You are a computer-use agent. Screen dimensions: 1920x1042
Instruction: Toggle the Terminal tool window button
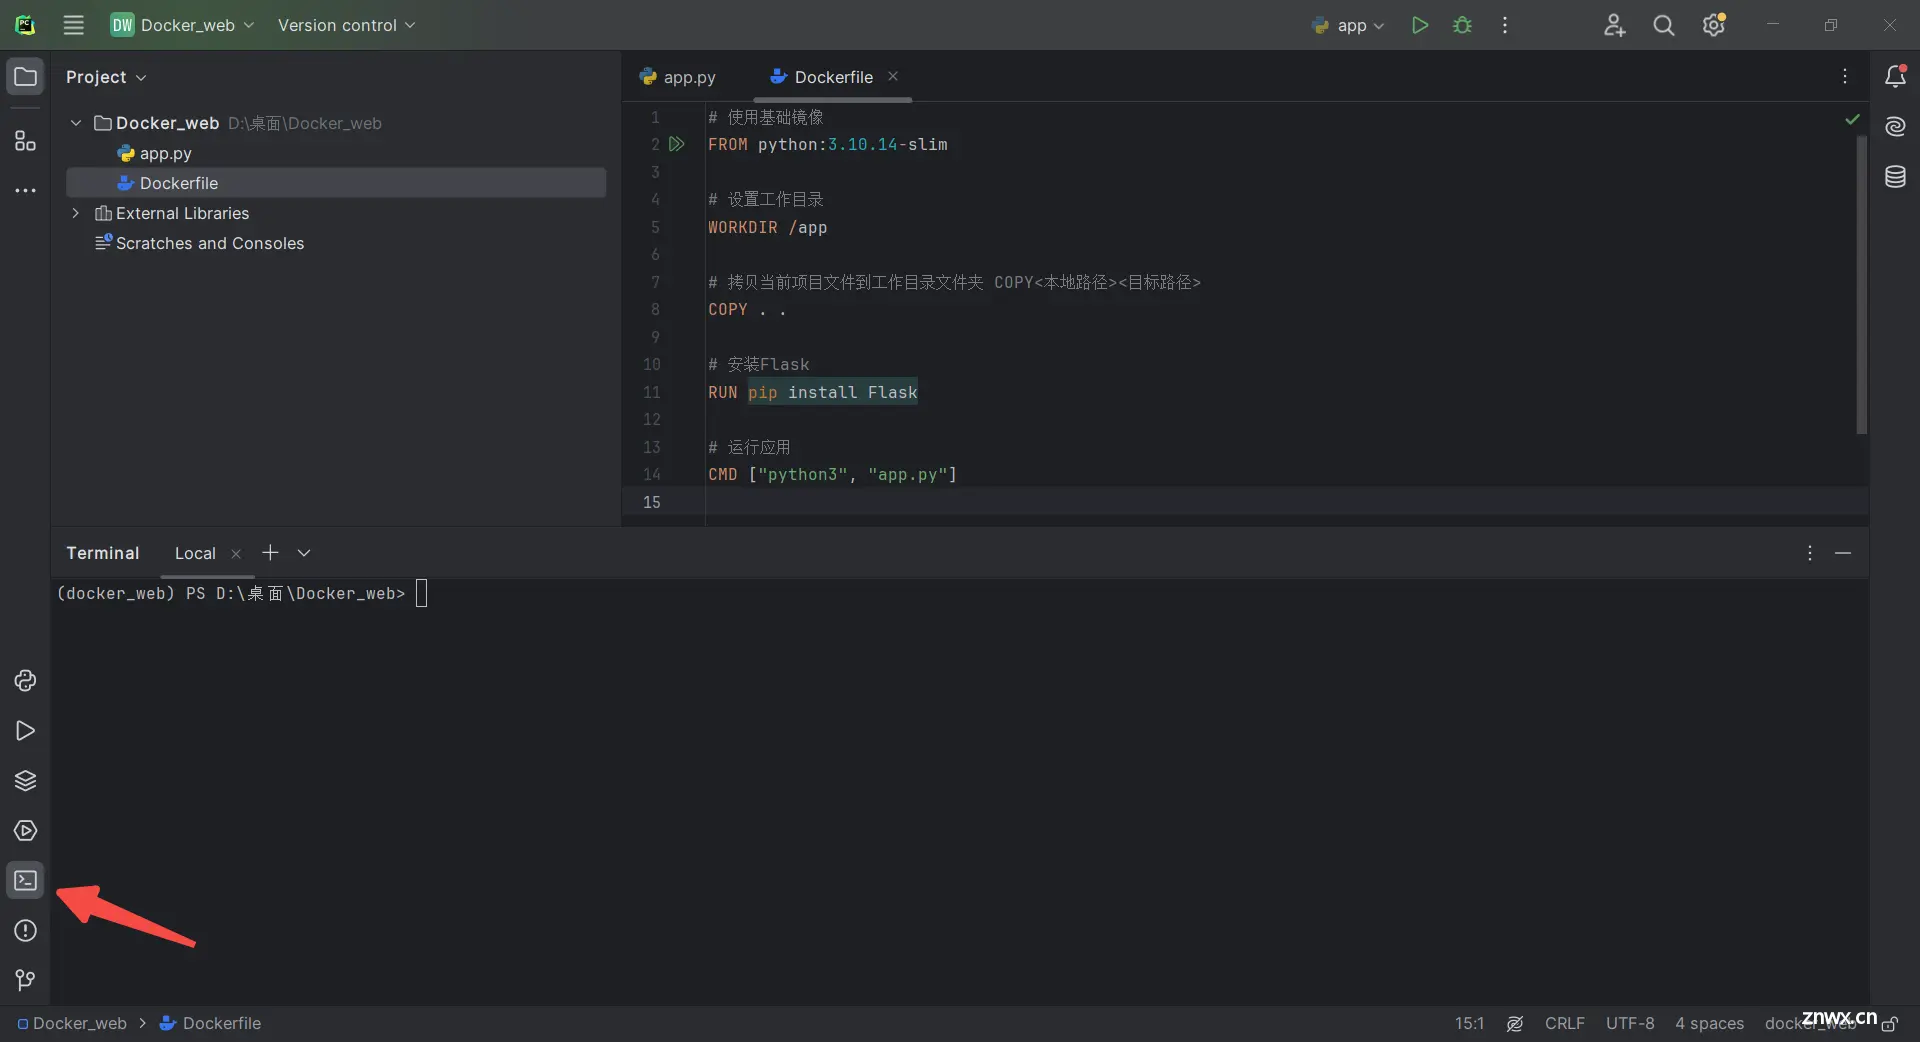pyautogui.click(x=26, y=881)
